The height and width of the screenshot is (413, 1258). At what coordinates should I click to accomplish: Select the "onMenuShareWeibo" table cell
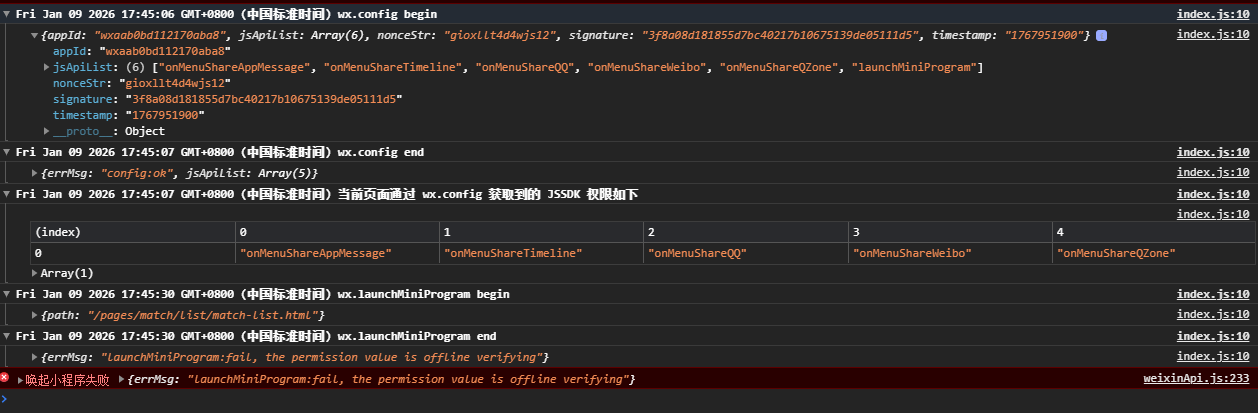pyautogui.click(x=950, y=253)
